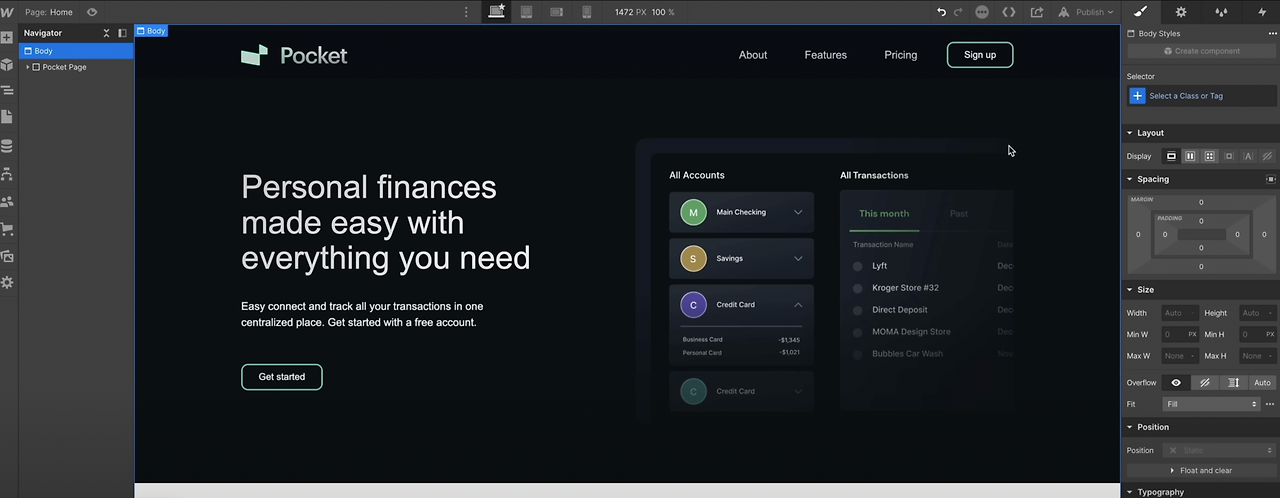Viewport: 1280px width, 498px height.
Task: Click the Min W value field
Action: [x=1180, y=334]
